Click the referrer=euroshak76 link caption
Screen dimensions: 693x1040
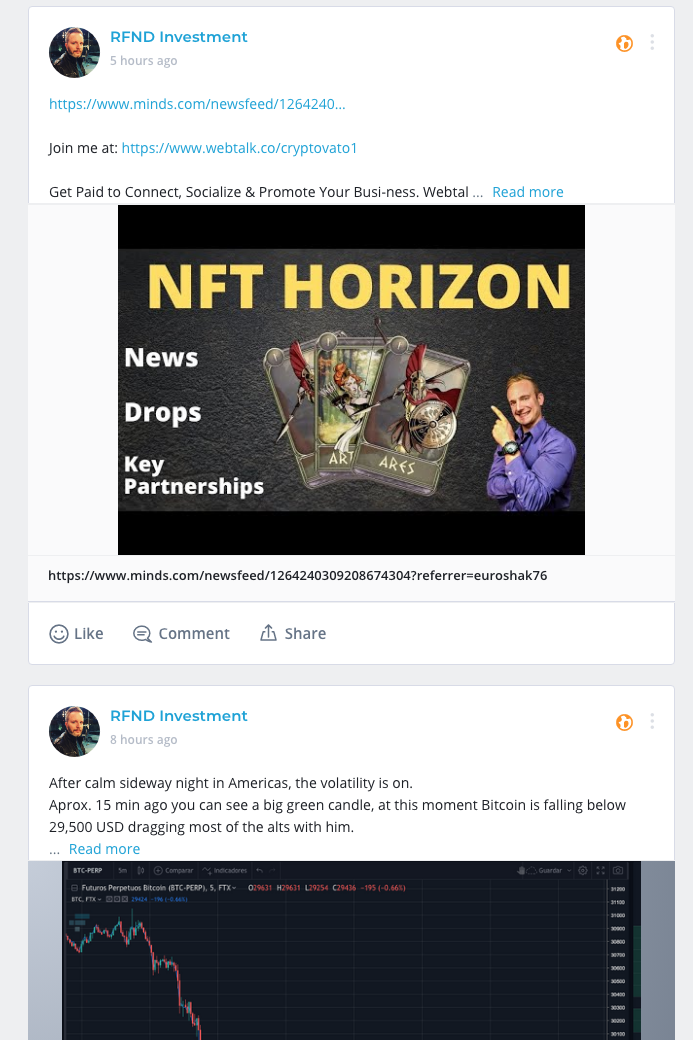[298, 576]
